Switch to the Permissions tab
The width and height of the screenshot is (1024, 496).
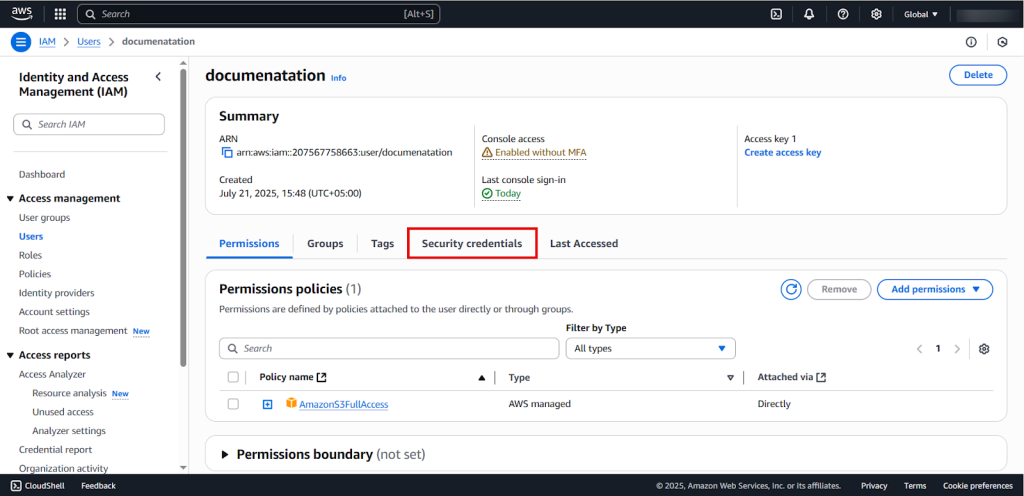[249, 243]
